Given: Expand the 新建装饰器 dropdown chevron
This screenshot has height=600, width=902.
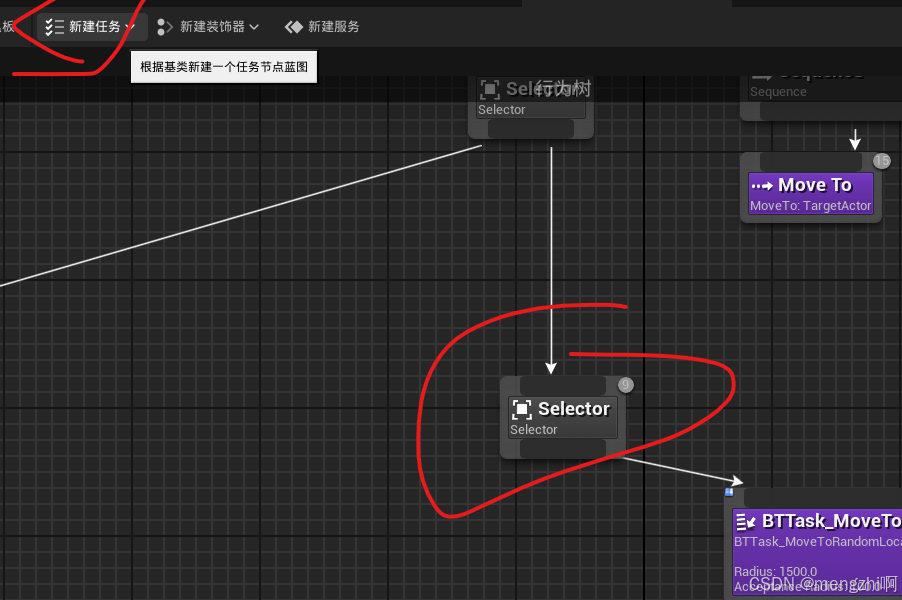Looking at the screenshot, I should point(254,27).
